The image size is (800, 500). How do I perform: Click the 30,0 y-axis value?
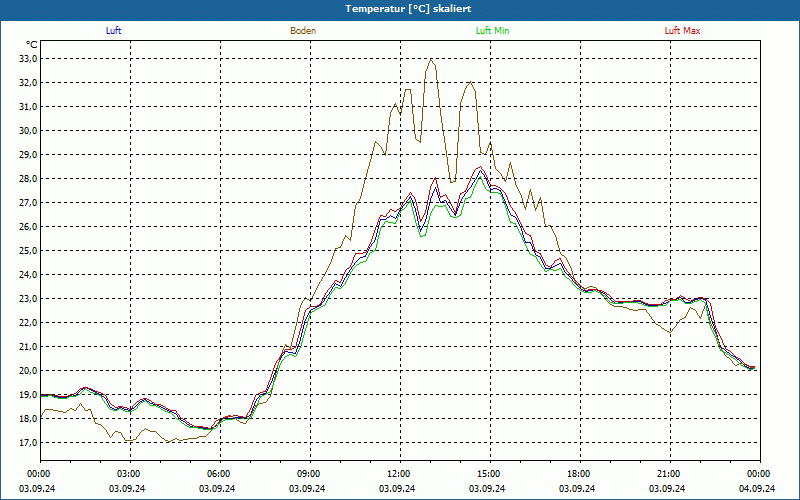click(29, 131)
